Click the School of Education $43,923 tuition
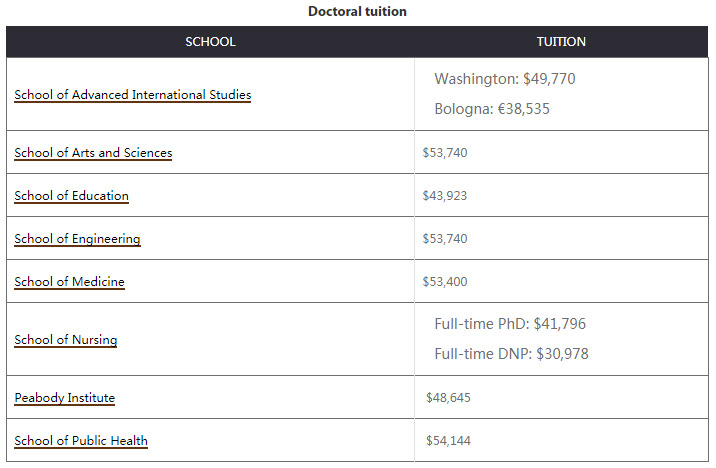This screenshot has height=468, width=716. click(x=445, y=196)
